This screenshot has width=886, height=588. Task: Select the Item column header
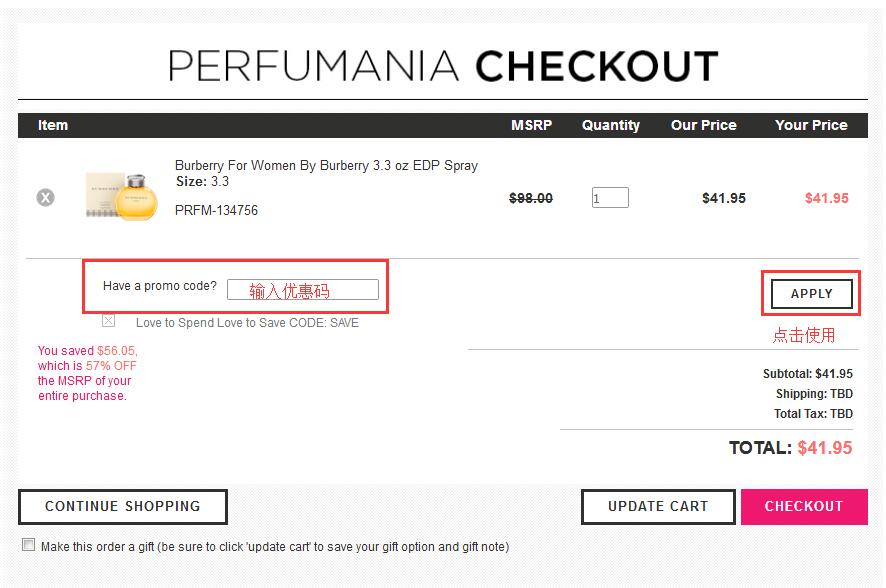[x=53, y=125]
